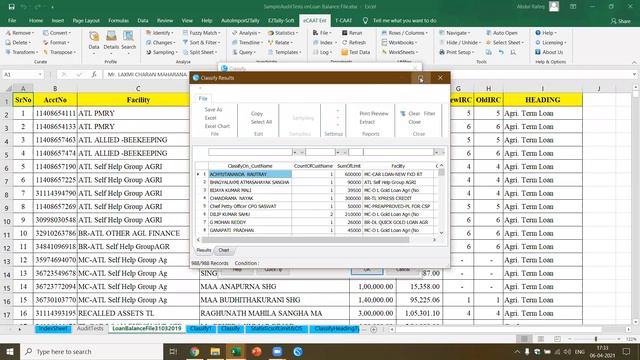Screen dimensions: 640x360
Task: Open Test Data tool
Action: [x=356, y=52]
